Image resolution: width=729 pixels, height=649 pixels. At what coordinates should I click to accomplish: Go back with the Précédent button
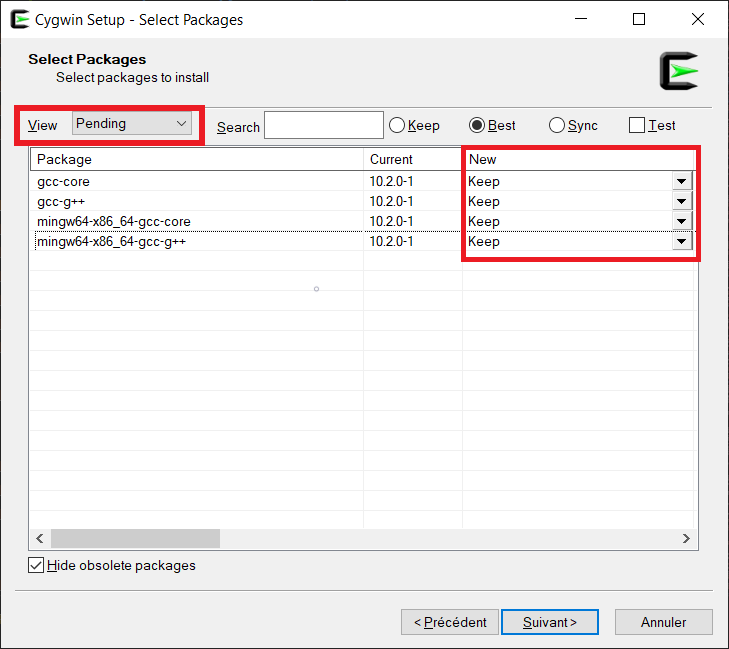pyautogui.click(x=450, y=622)
